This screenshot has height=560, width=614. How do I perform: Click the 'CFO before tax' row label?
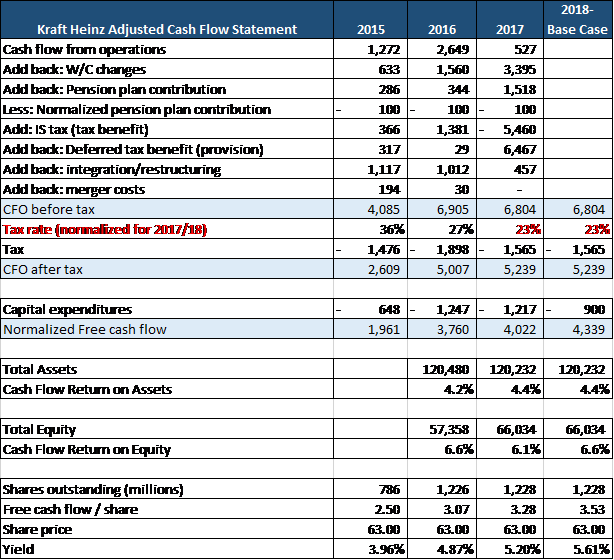pos(49,210)
